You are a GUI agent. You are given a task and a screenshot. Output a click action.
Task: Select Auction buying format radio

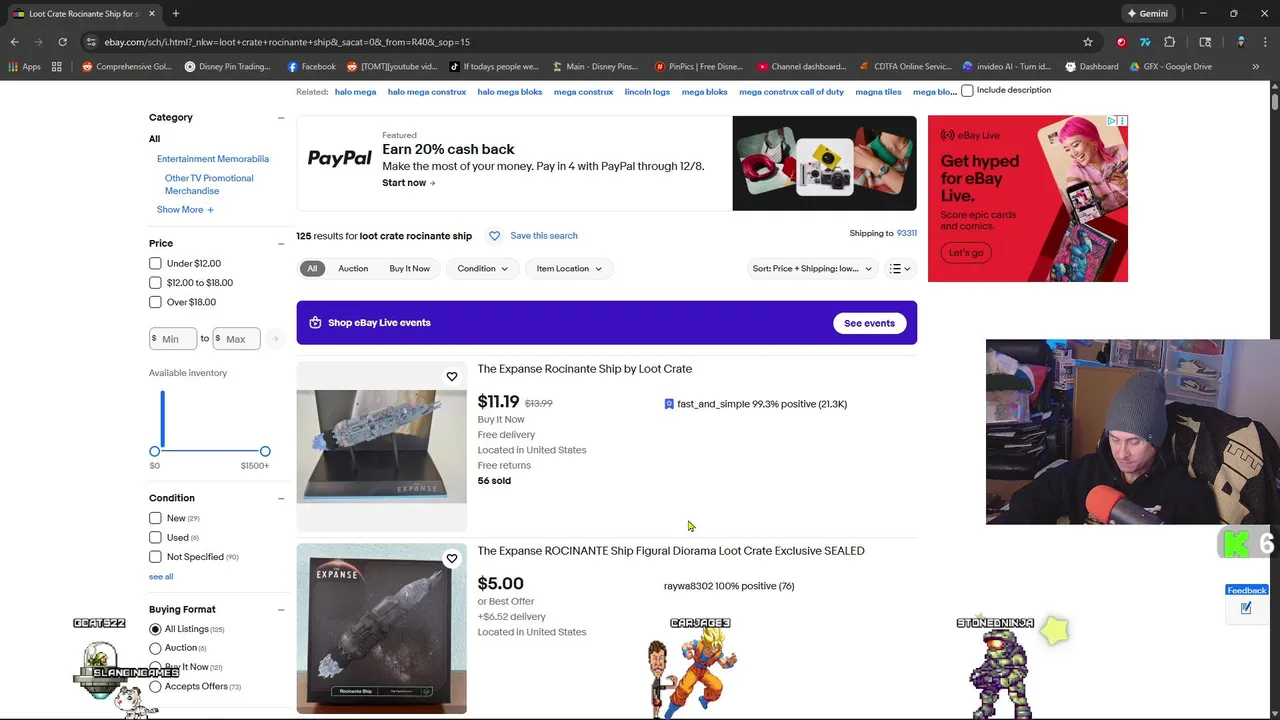(x=155, y=648)
